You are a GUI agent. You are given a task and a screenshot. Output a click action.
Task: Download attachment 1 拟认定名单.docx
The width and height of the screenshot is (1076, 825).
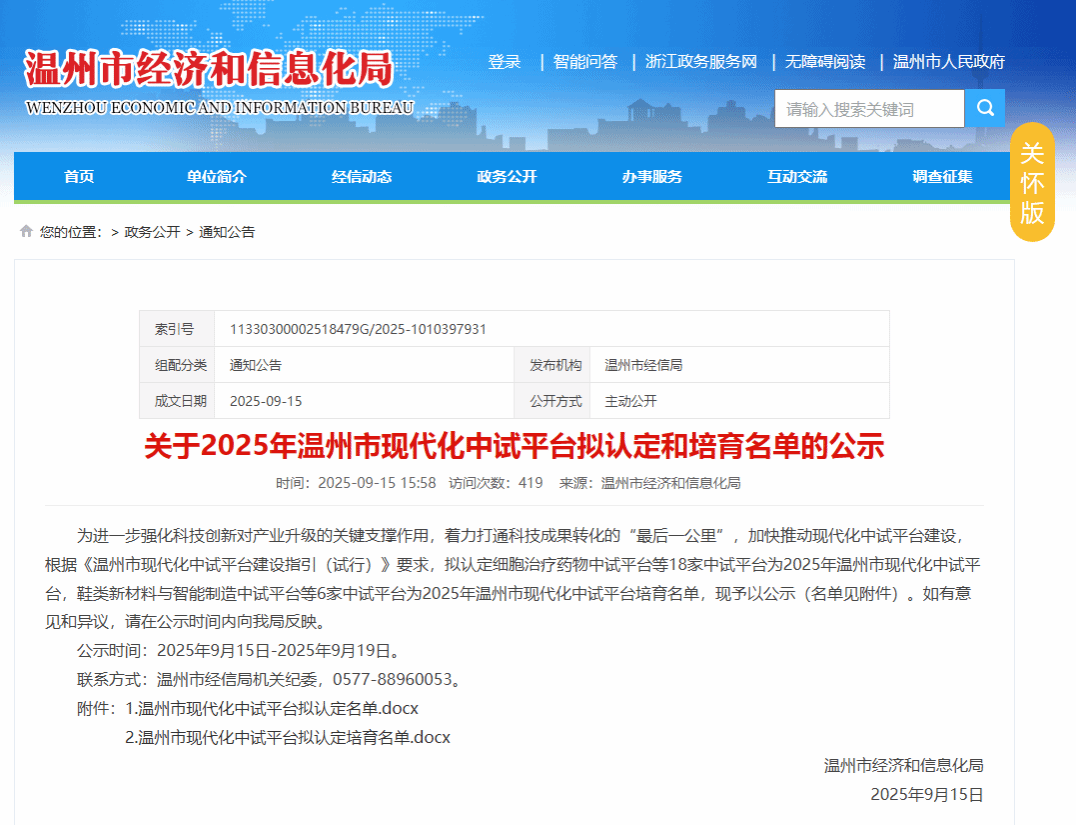pos(272,708)
